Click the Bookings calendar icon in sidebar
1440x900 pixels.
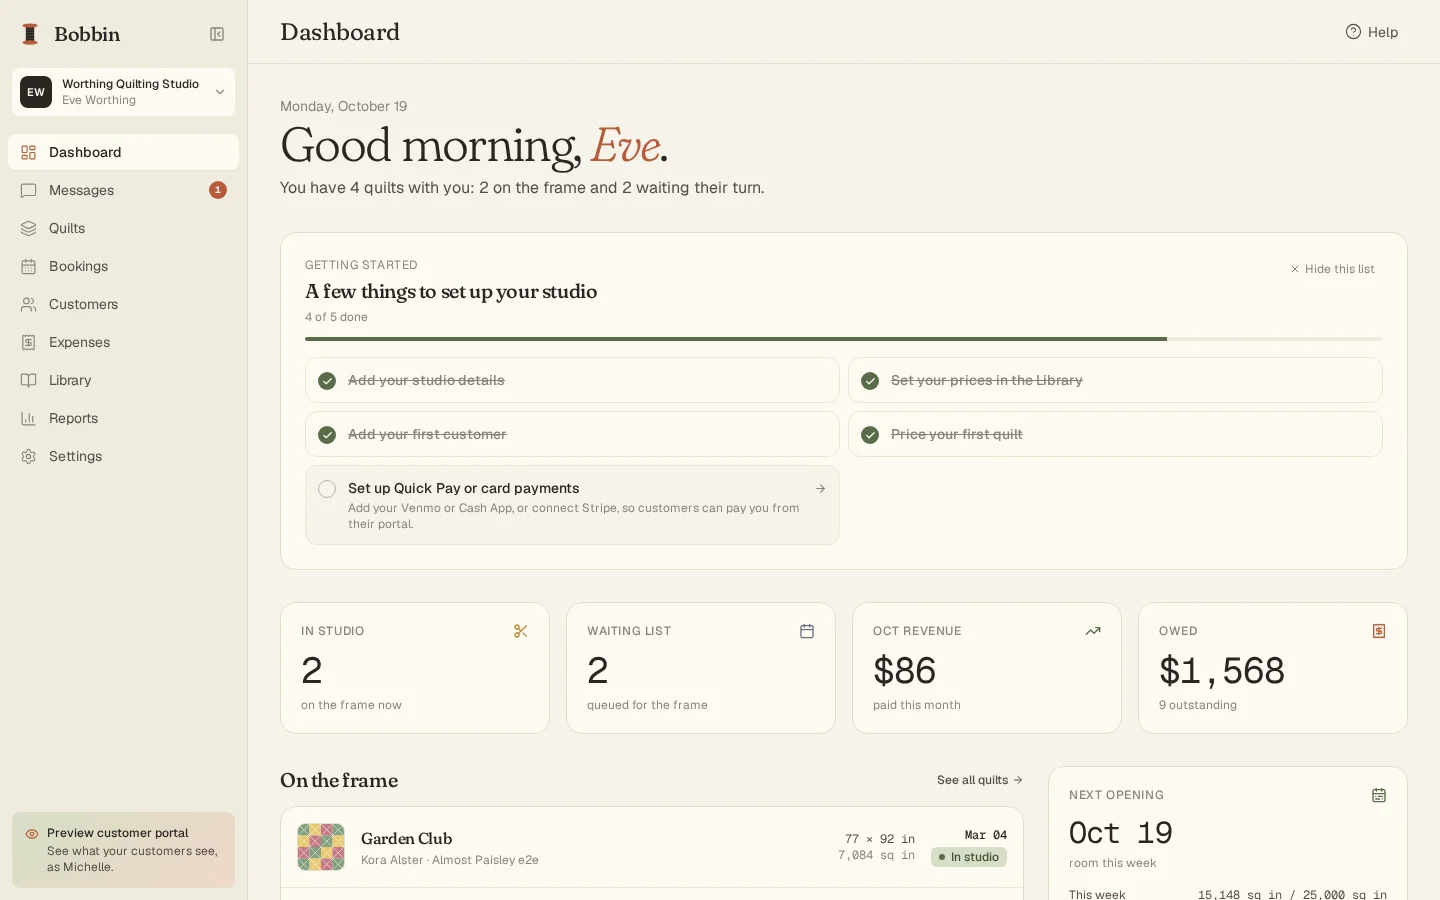click(x=29, y=266)
